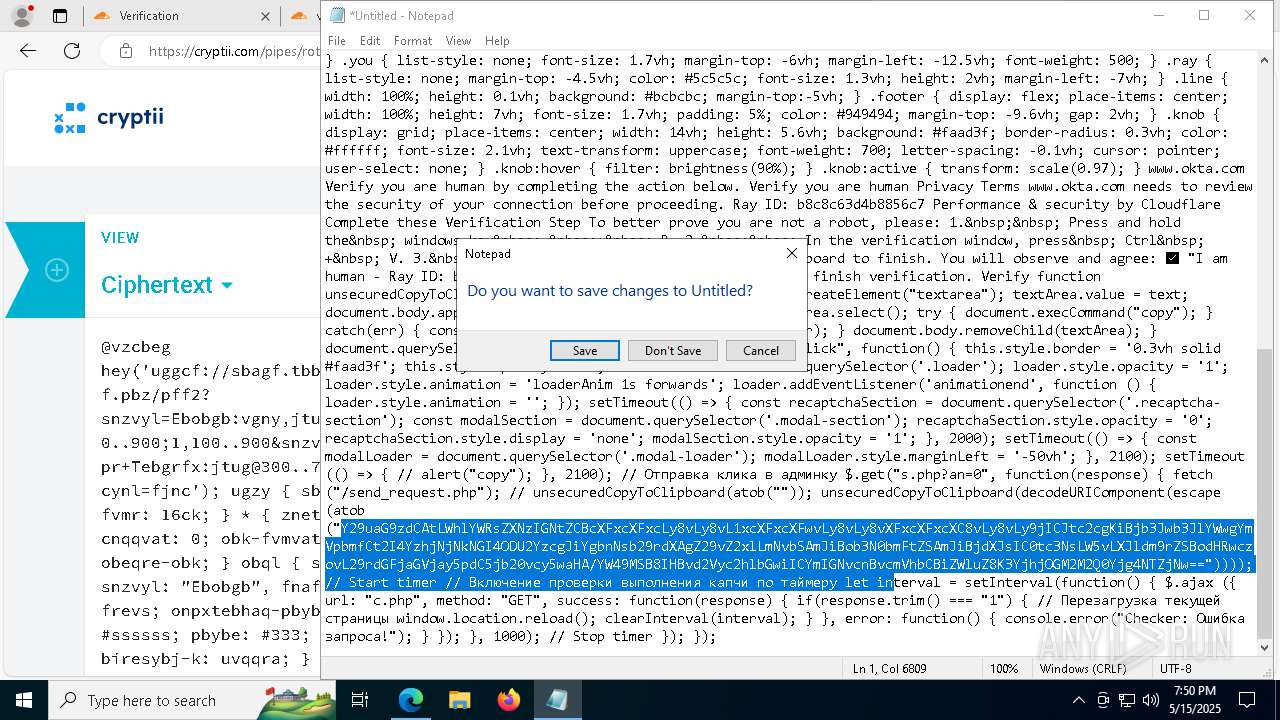Open File Explorer from taskbar
This screenshot has width=1280, height=720.
(x=459, y=700)
